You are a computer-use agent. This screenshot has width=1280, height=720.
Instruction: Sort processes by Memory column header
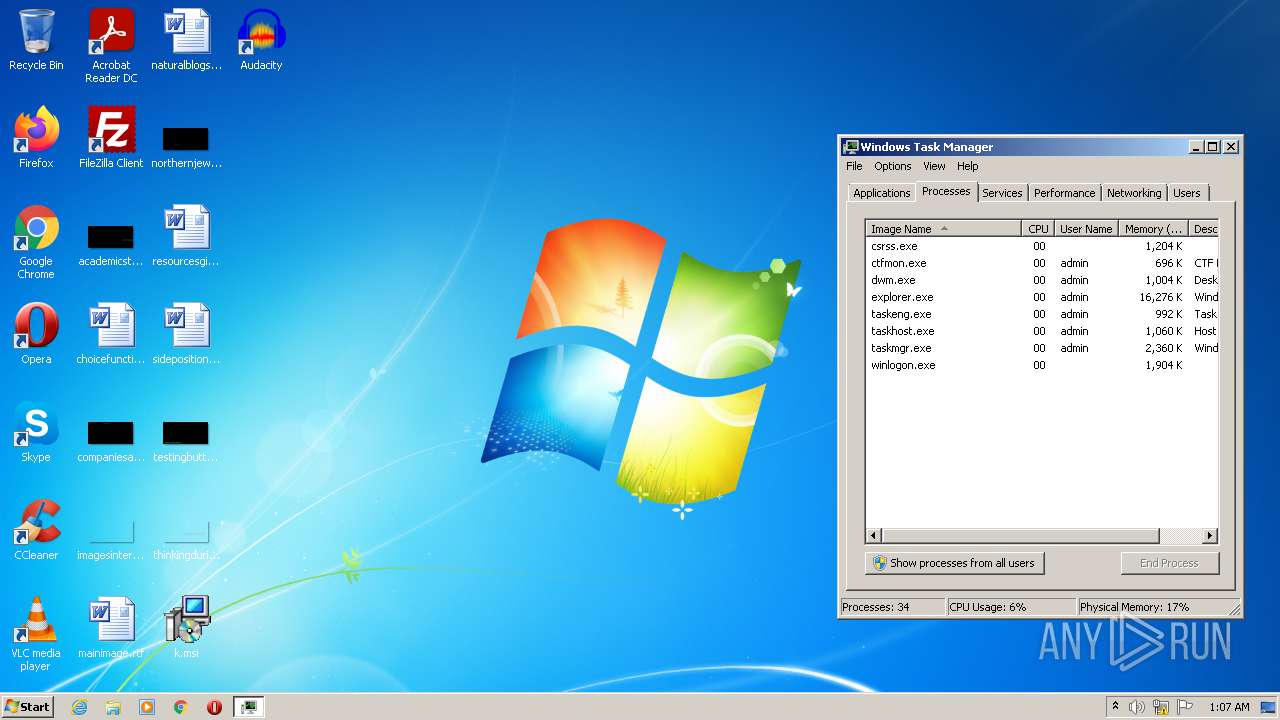pos(1153,229)
